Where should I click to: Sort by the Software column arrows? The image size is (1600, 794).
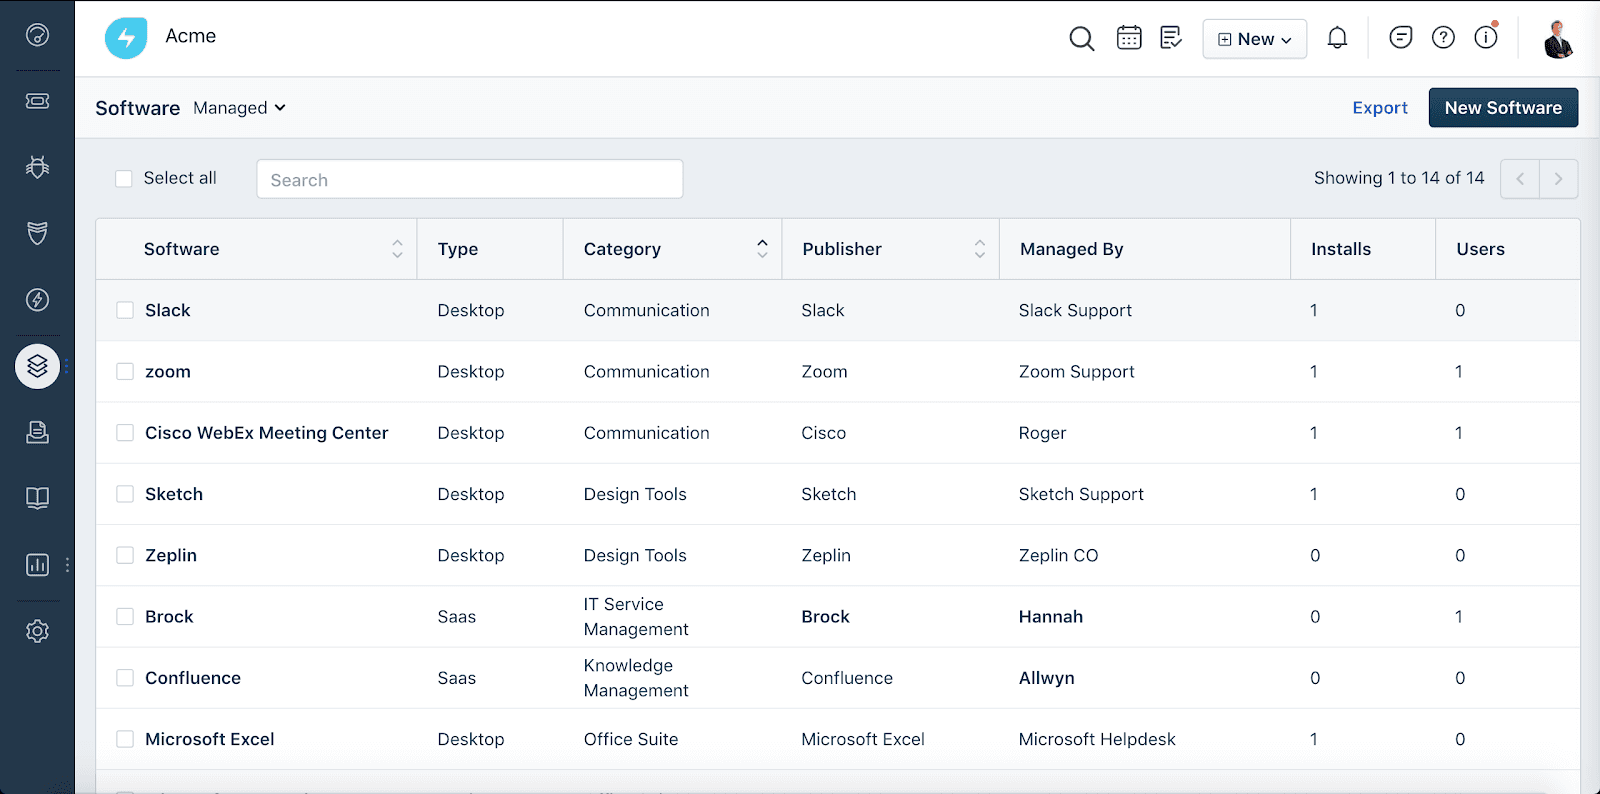pos(397,249)
